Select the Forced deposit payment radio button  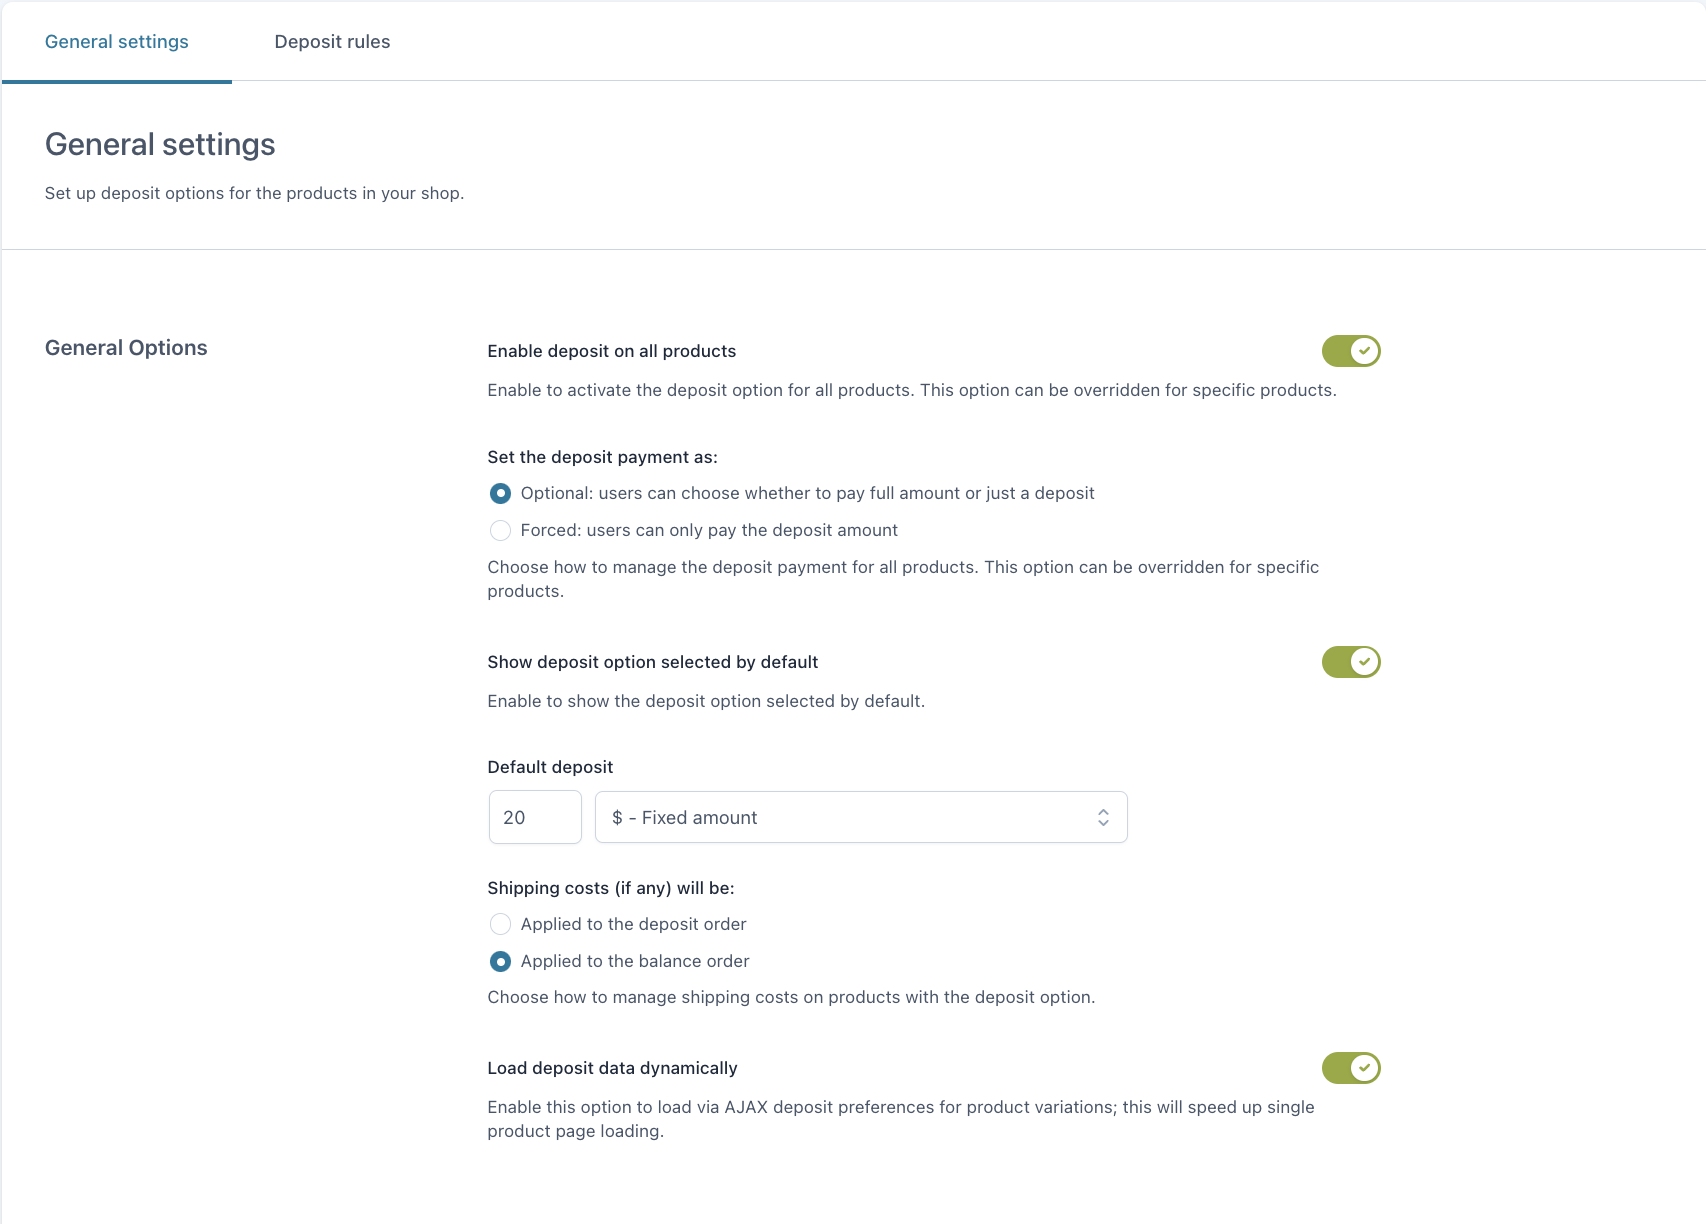pyautogui.click(x=500, y=531)
